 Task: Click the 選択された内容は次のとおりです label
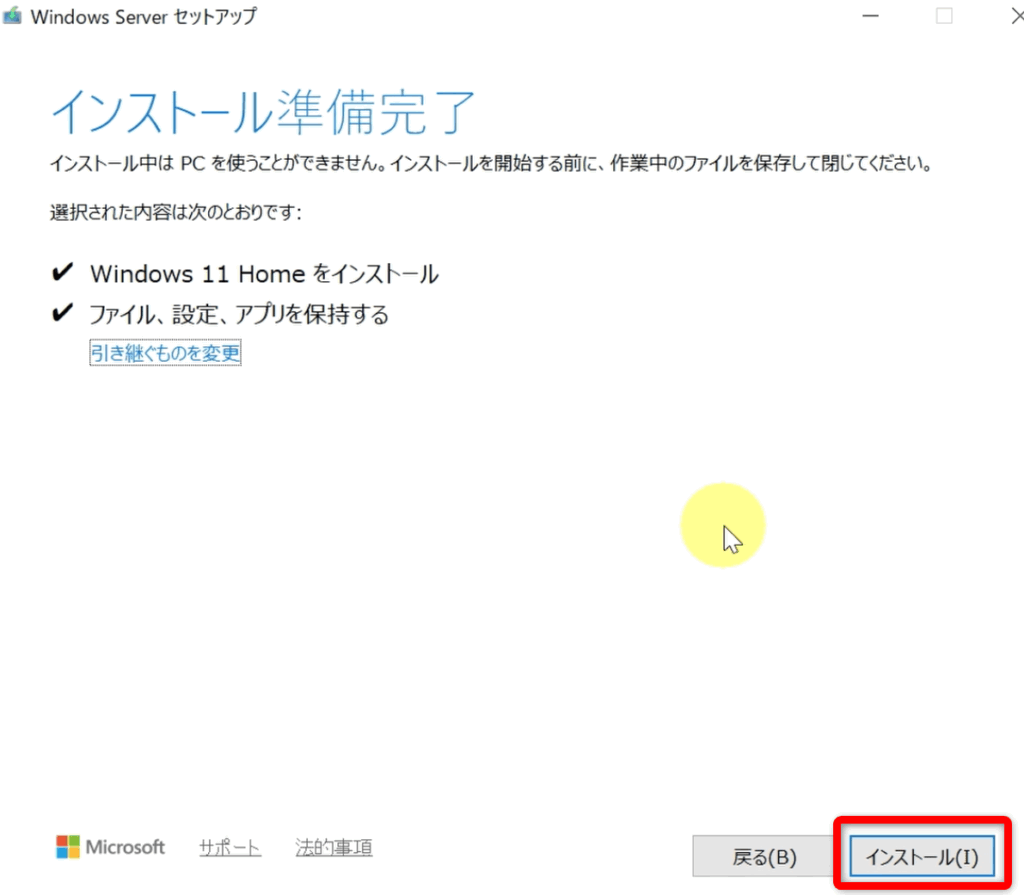pyautogui.click(x=175, y=213)
